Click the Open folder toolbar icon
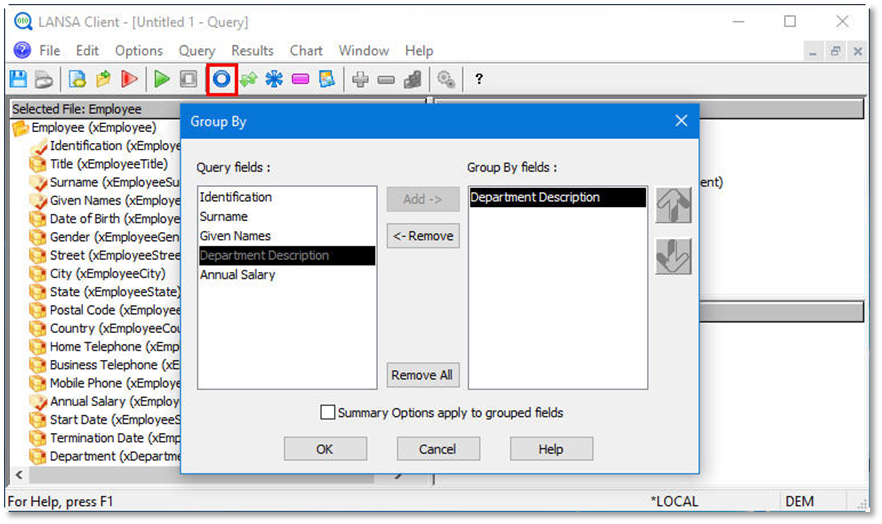The image size is (882, 524). click(x=103, y=79)
